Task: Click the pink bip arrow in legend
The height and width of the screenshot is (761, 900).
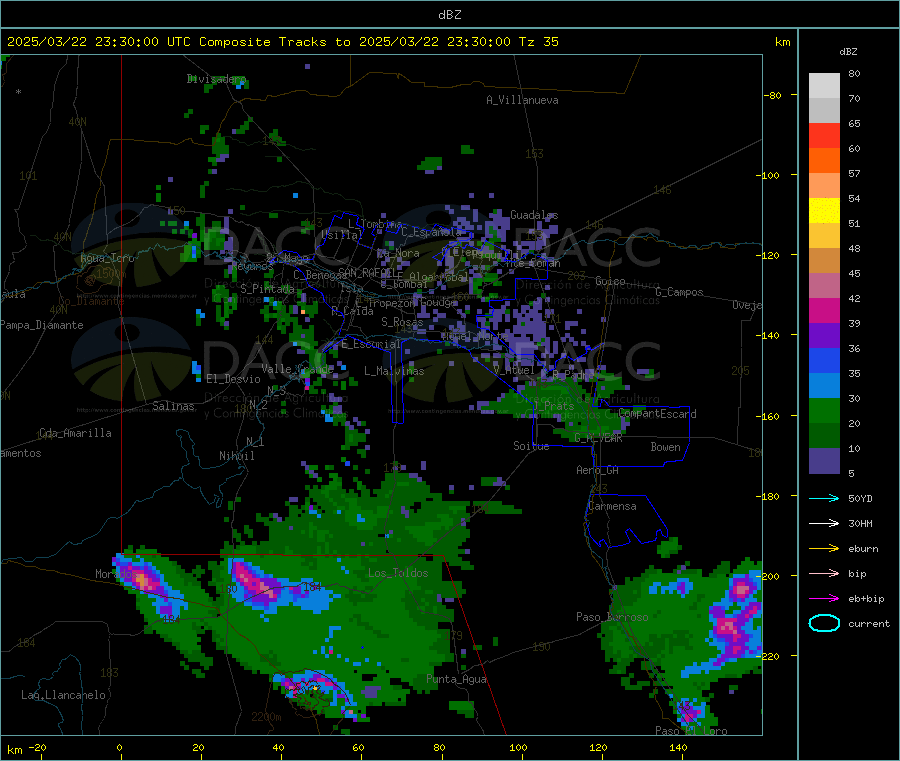Action: (x=824, y=573)
